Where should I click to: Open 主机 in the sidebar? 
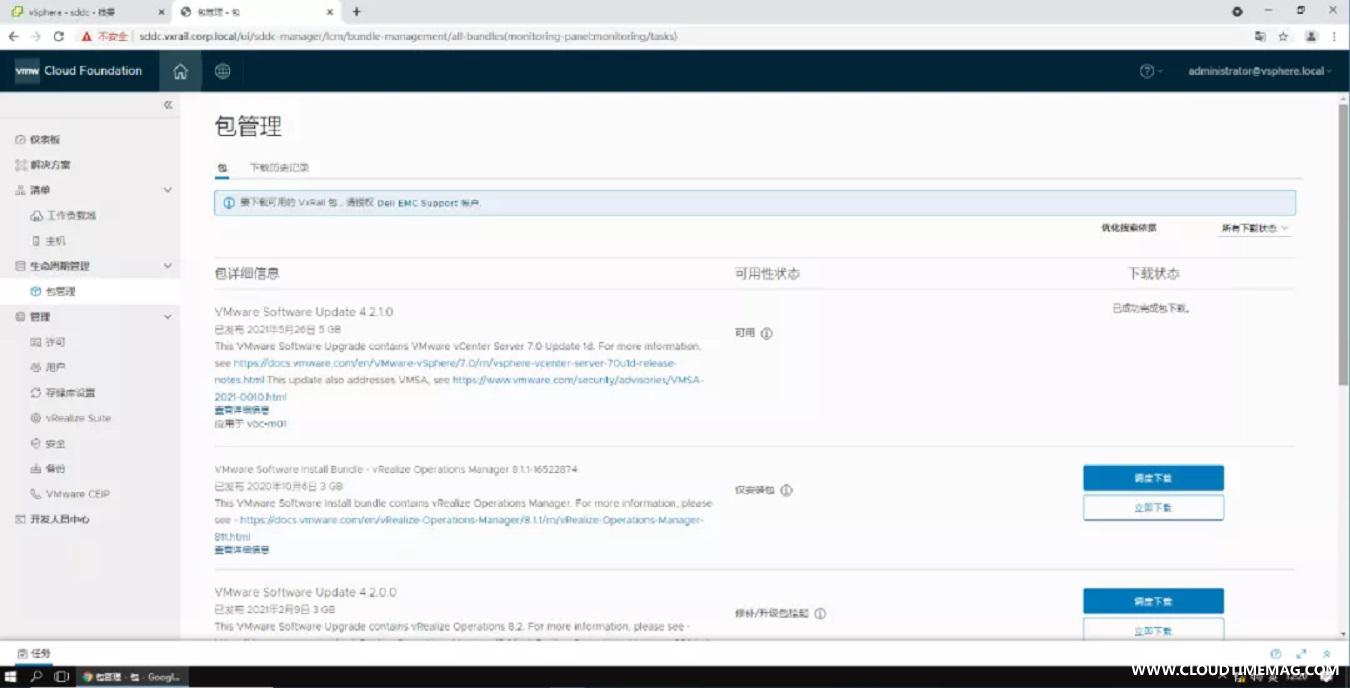click(55, 241)
